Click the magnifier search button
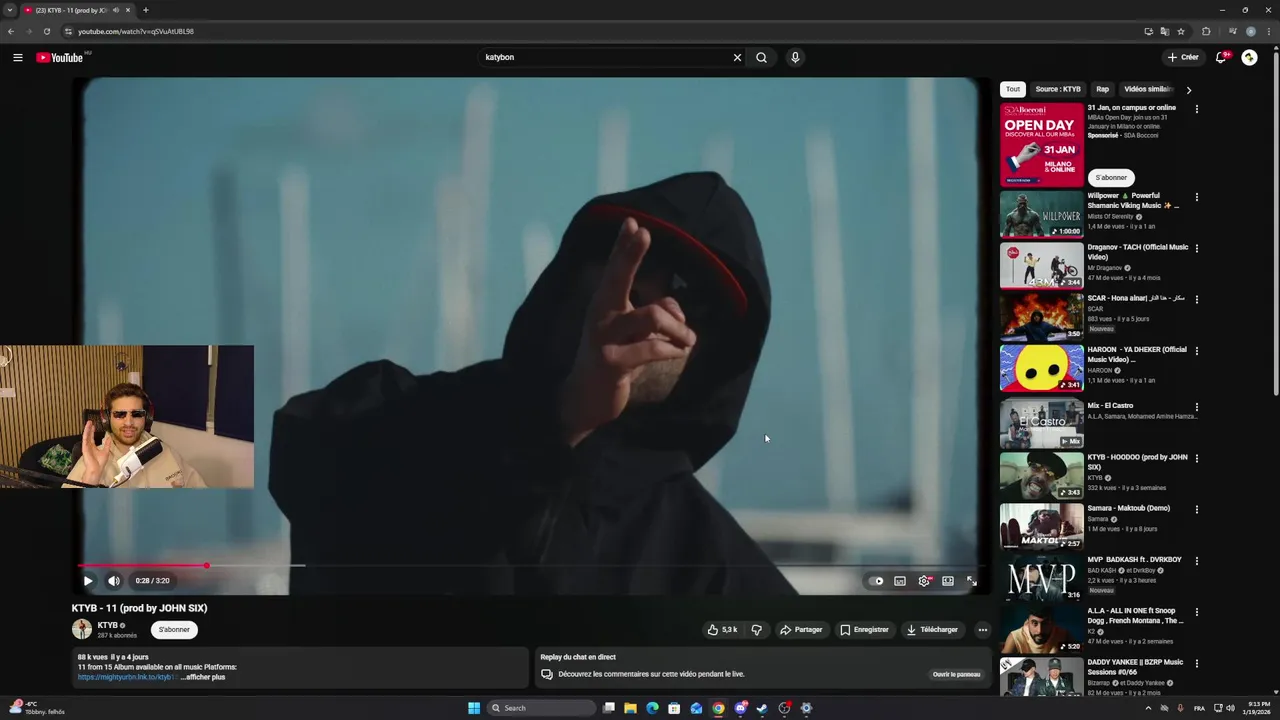 (x=761, y=57)
